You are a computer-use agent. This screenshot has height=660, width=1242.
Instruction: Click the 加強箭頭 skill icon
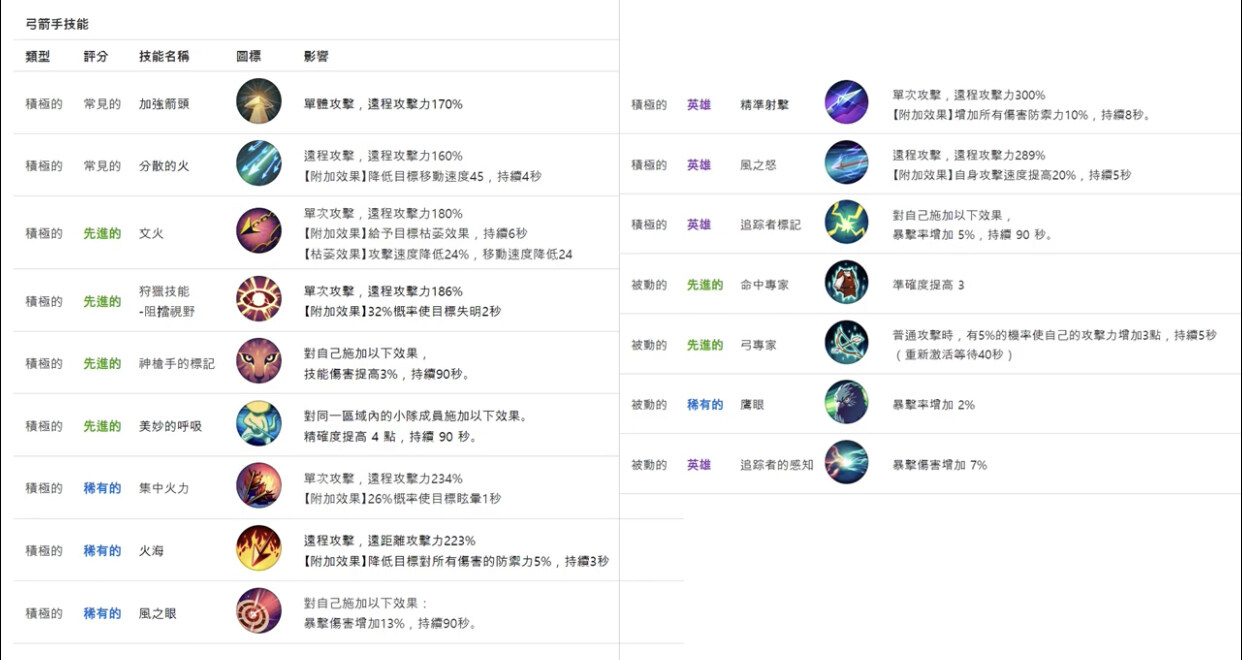[x=258, y=101]
